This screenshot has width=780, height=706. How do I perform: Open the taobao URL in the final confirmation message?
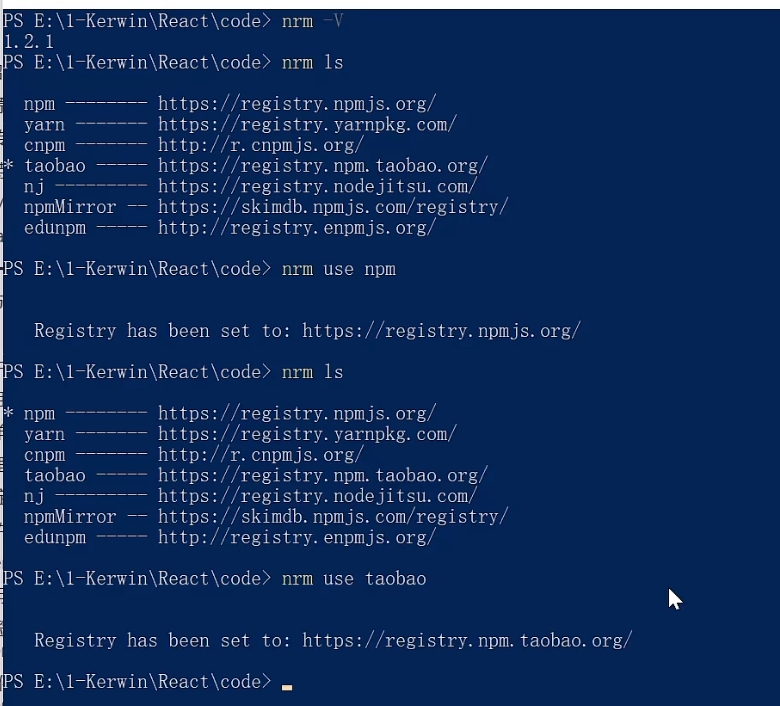coord(467,641)
